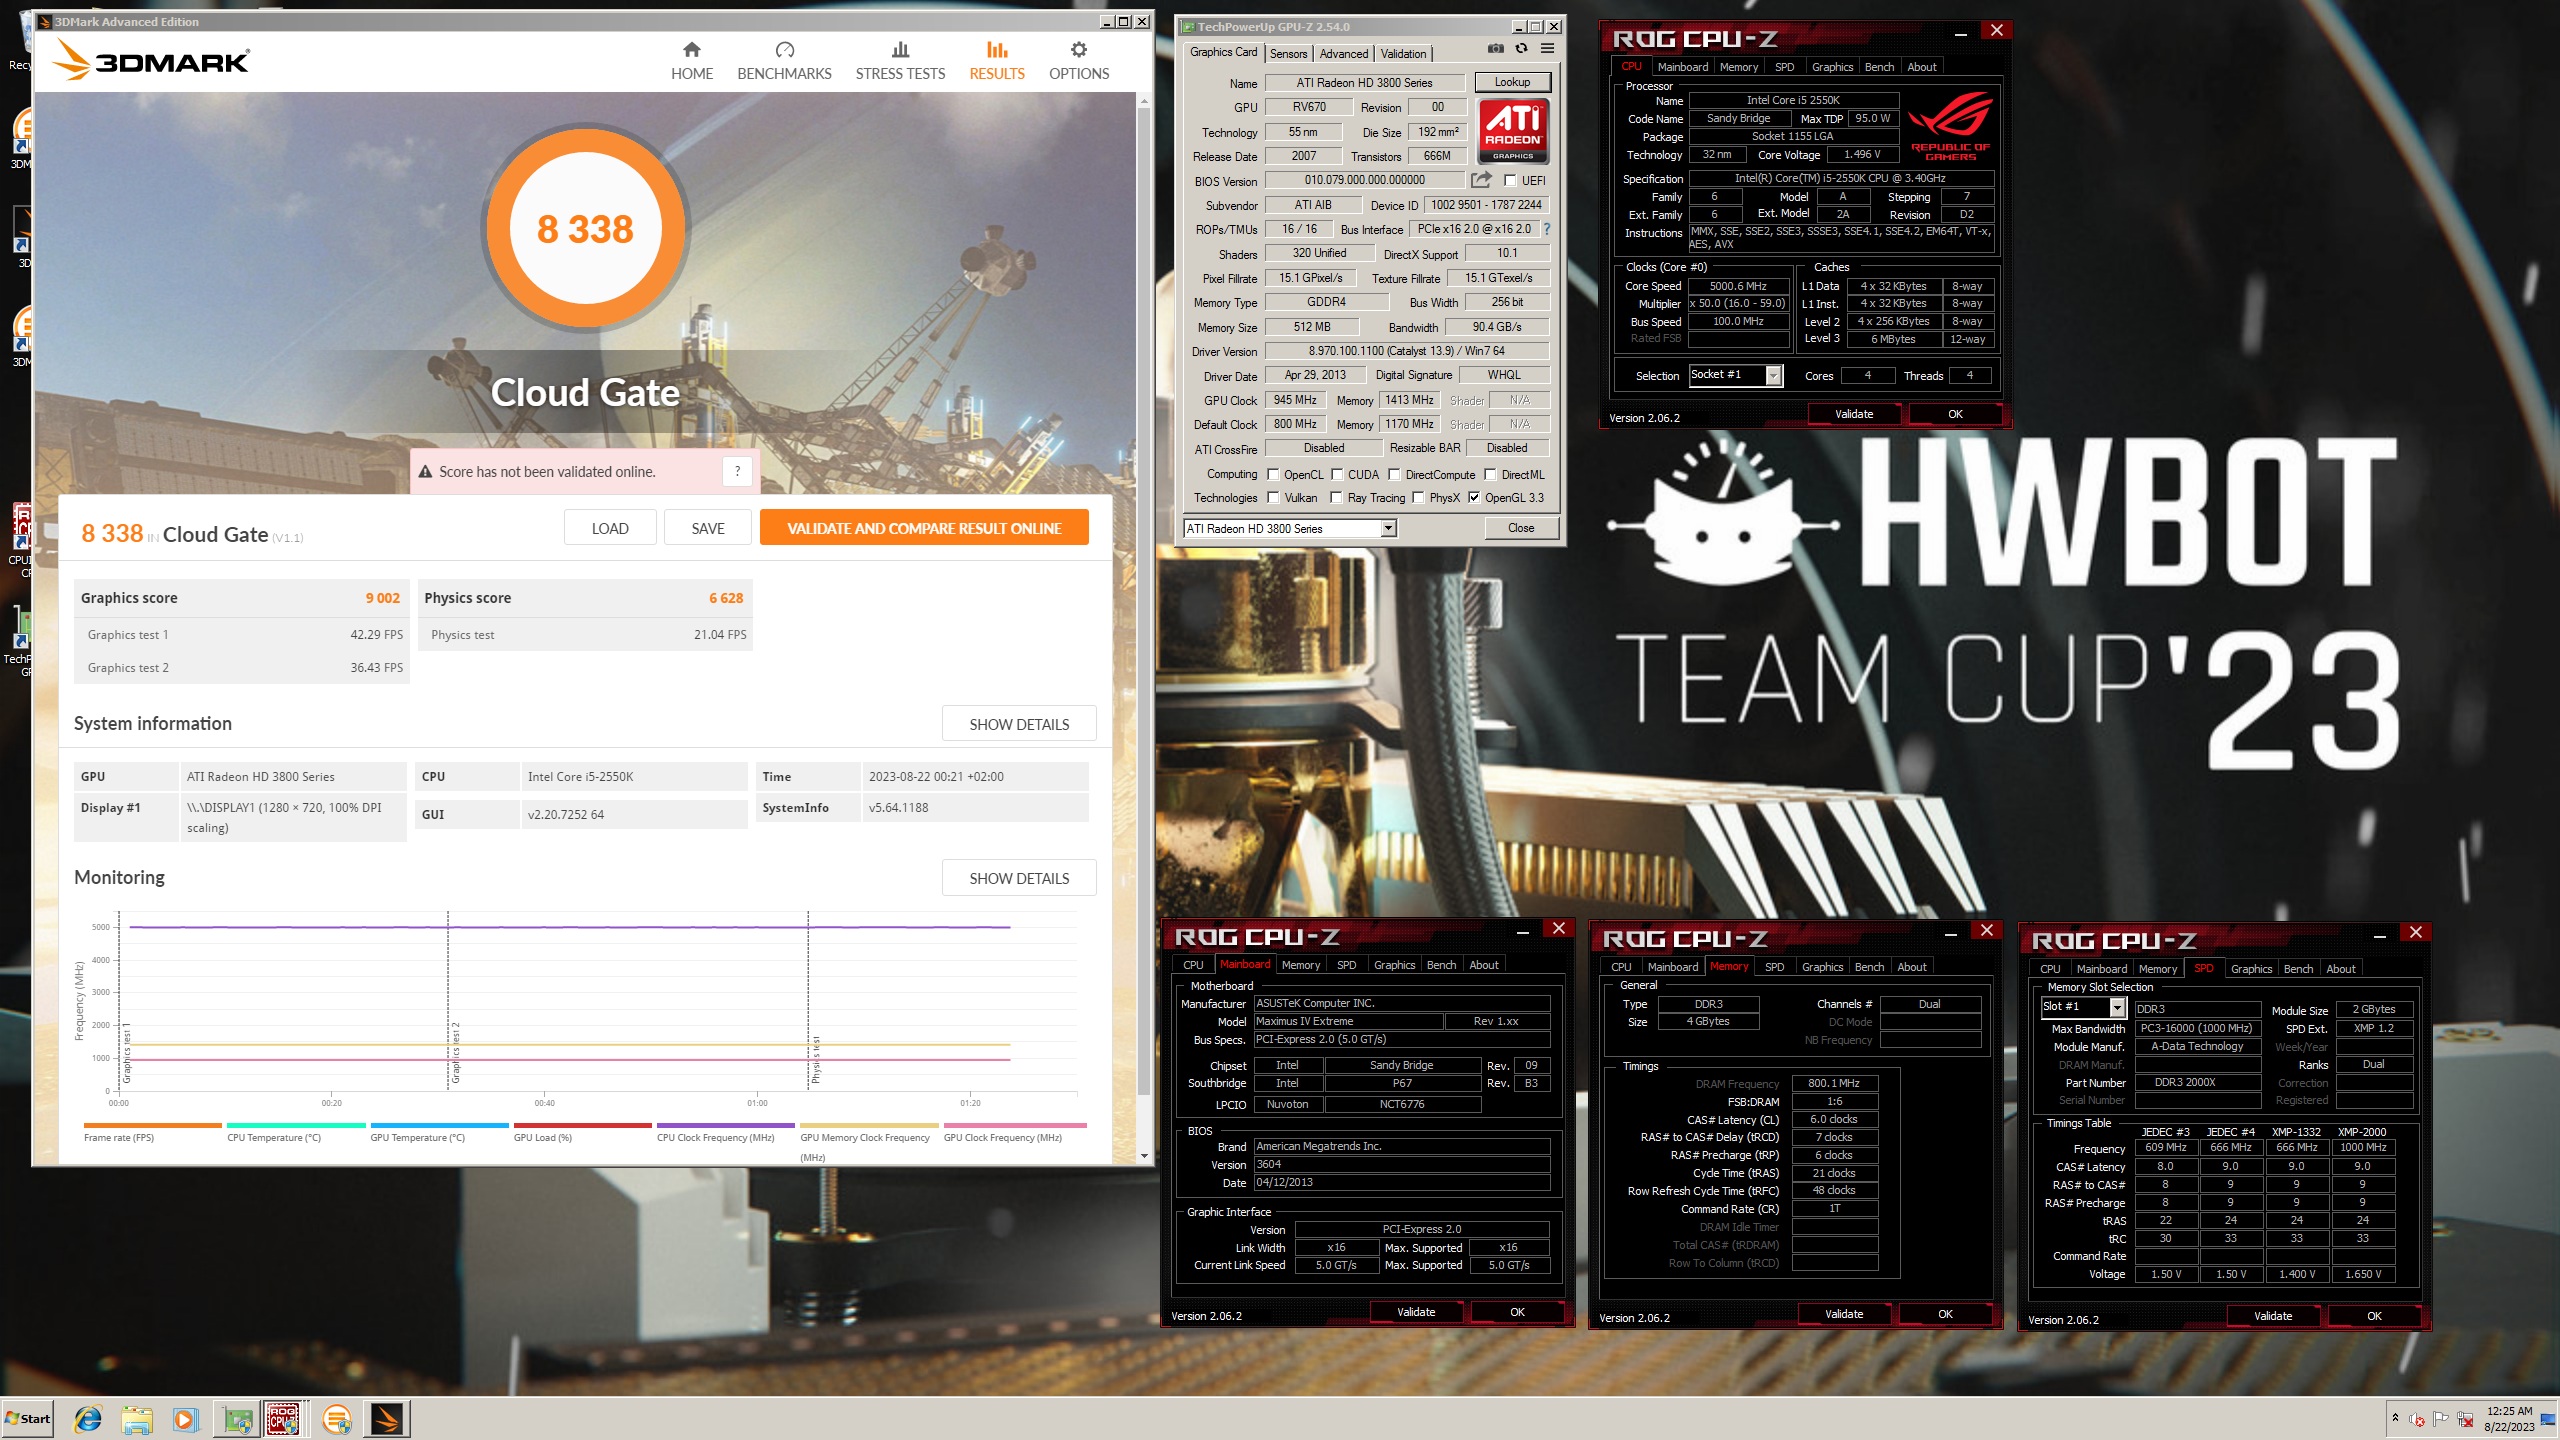Viewport: 2560px width, 1440px height.
Task: Click the question mark on the validation warning
Action: (737, 471)
